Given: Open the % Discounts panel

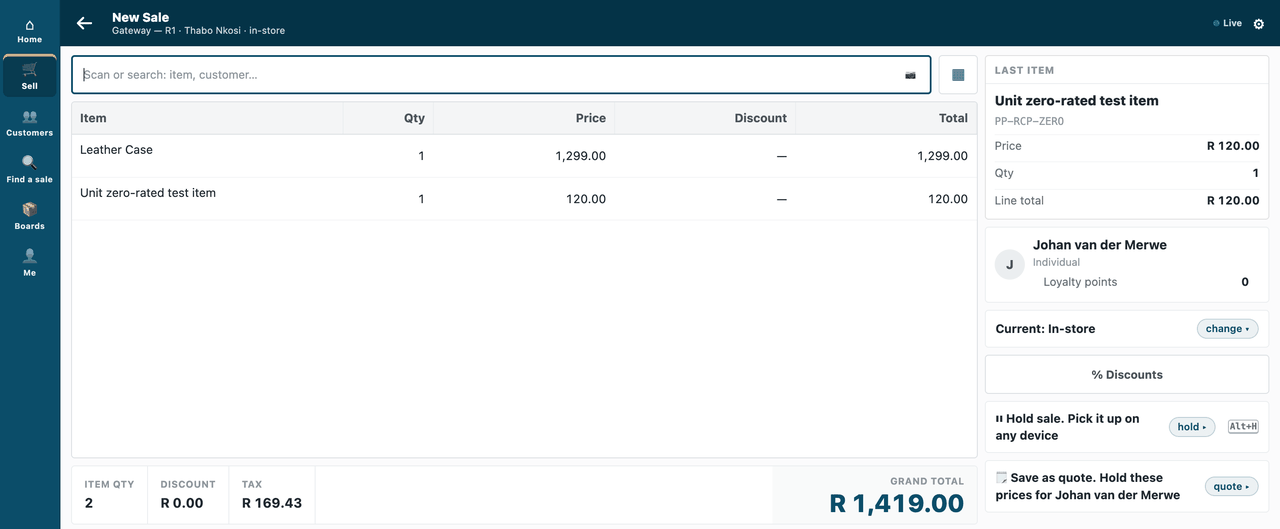Looking at the screenshot, I should coord(1127,375).
